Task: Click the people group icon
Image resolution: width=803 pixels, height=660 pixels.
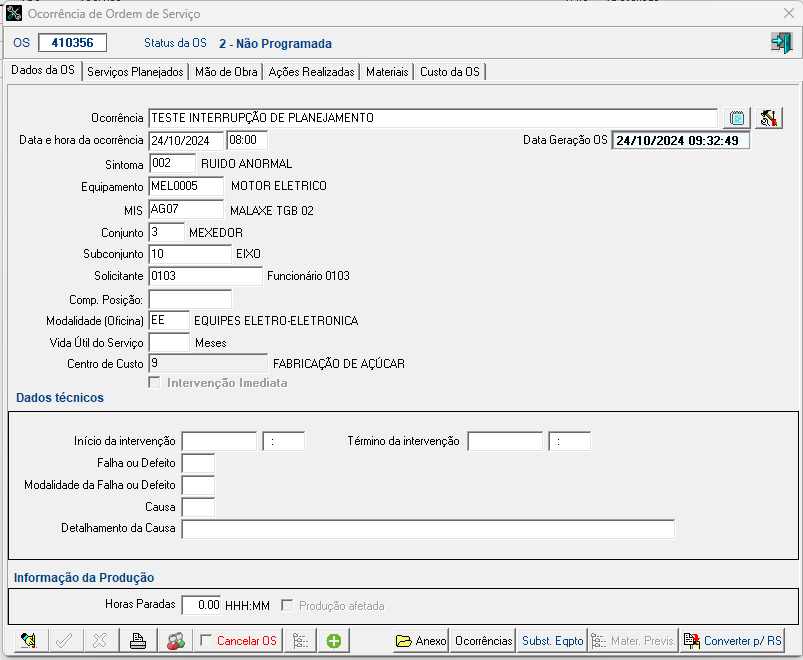Action: (176, 641)
